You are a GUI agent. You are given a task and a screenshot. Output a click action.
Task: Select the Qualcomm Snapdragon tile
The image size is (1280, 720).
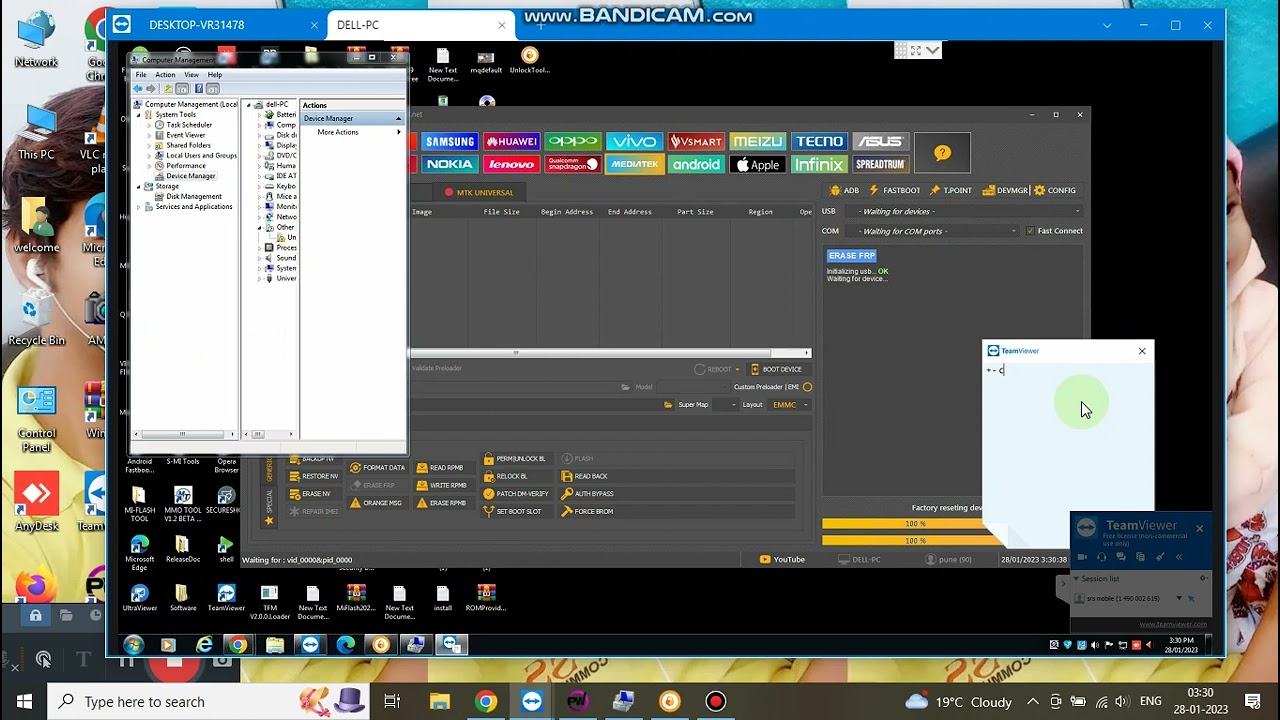[573, 164]
